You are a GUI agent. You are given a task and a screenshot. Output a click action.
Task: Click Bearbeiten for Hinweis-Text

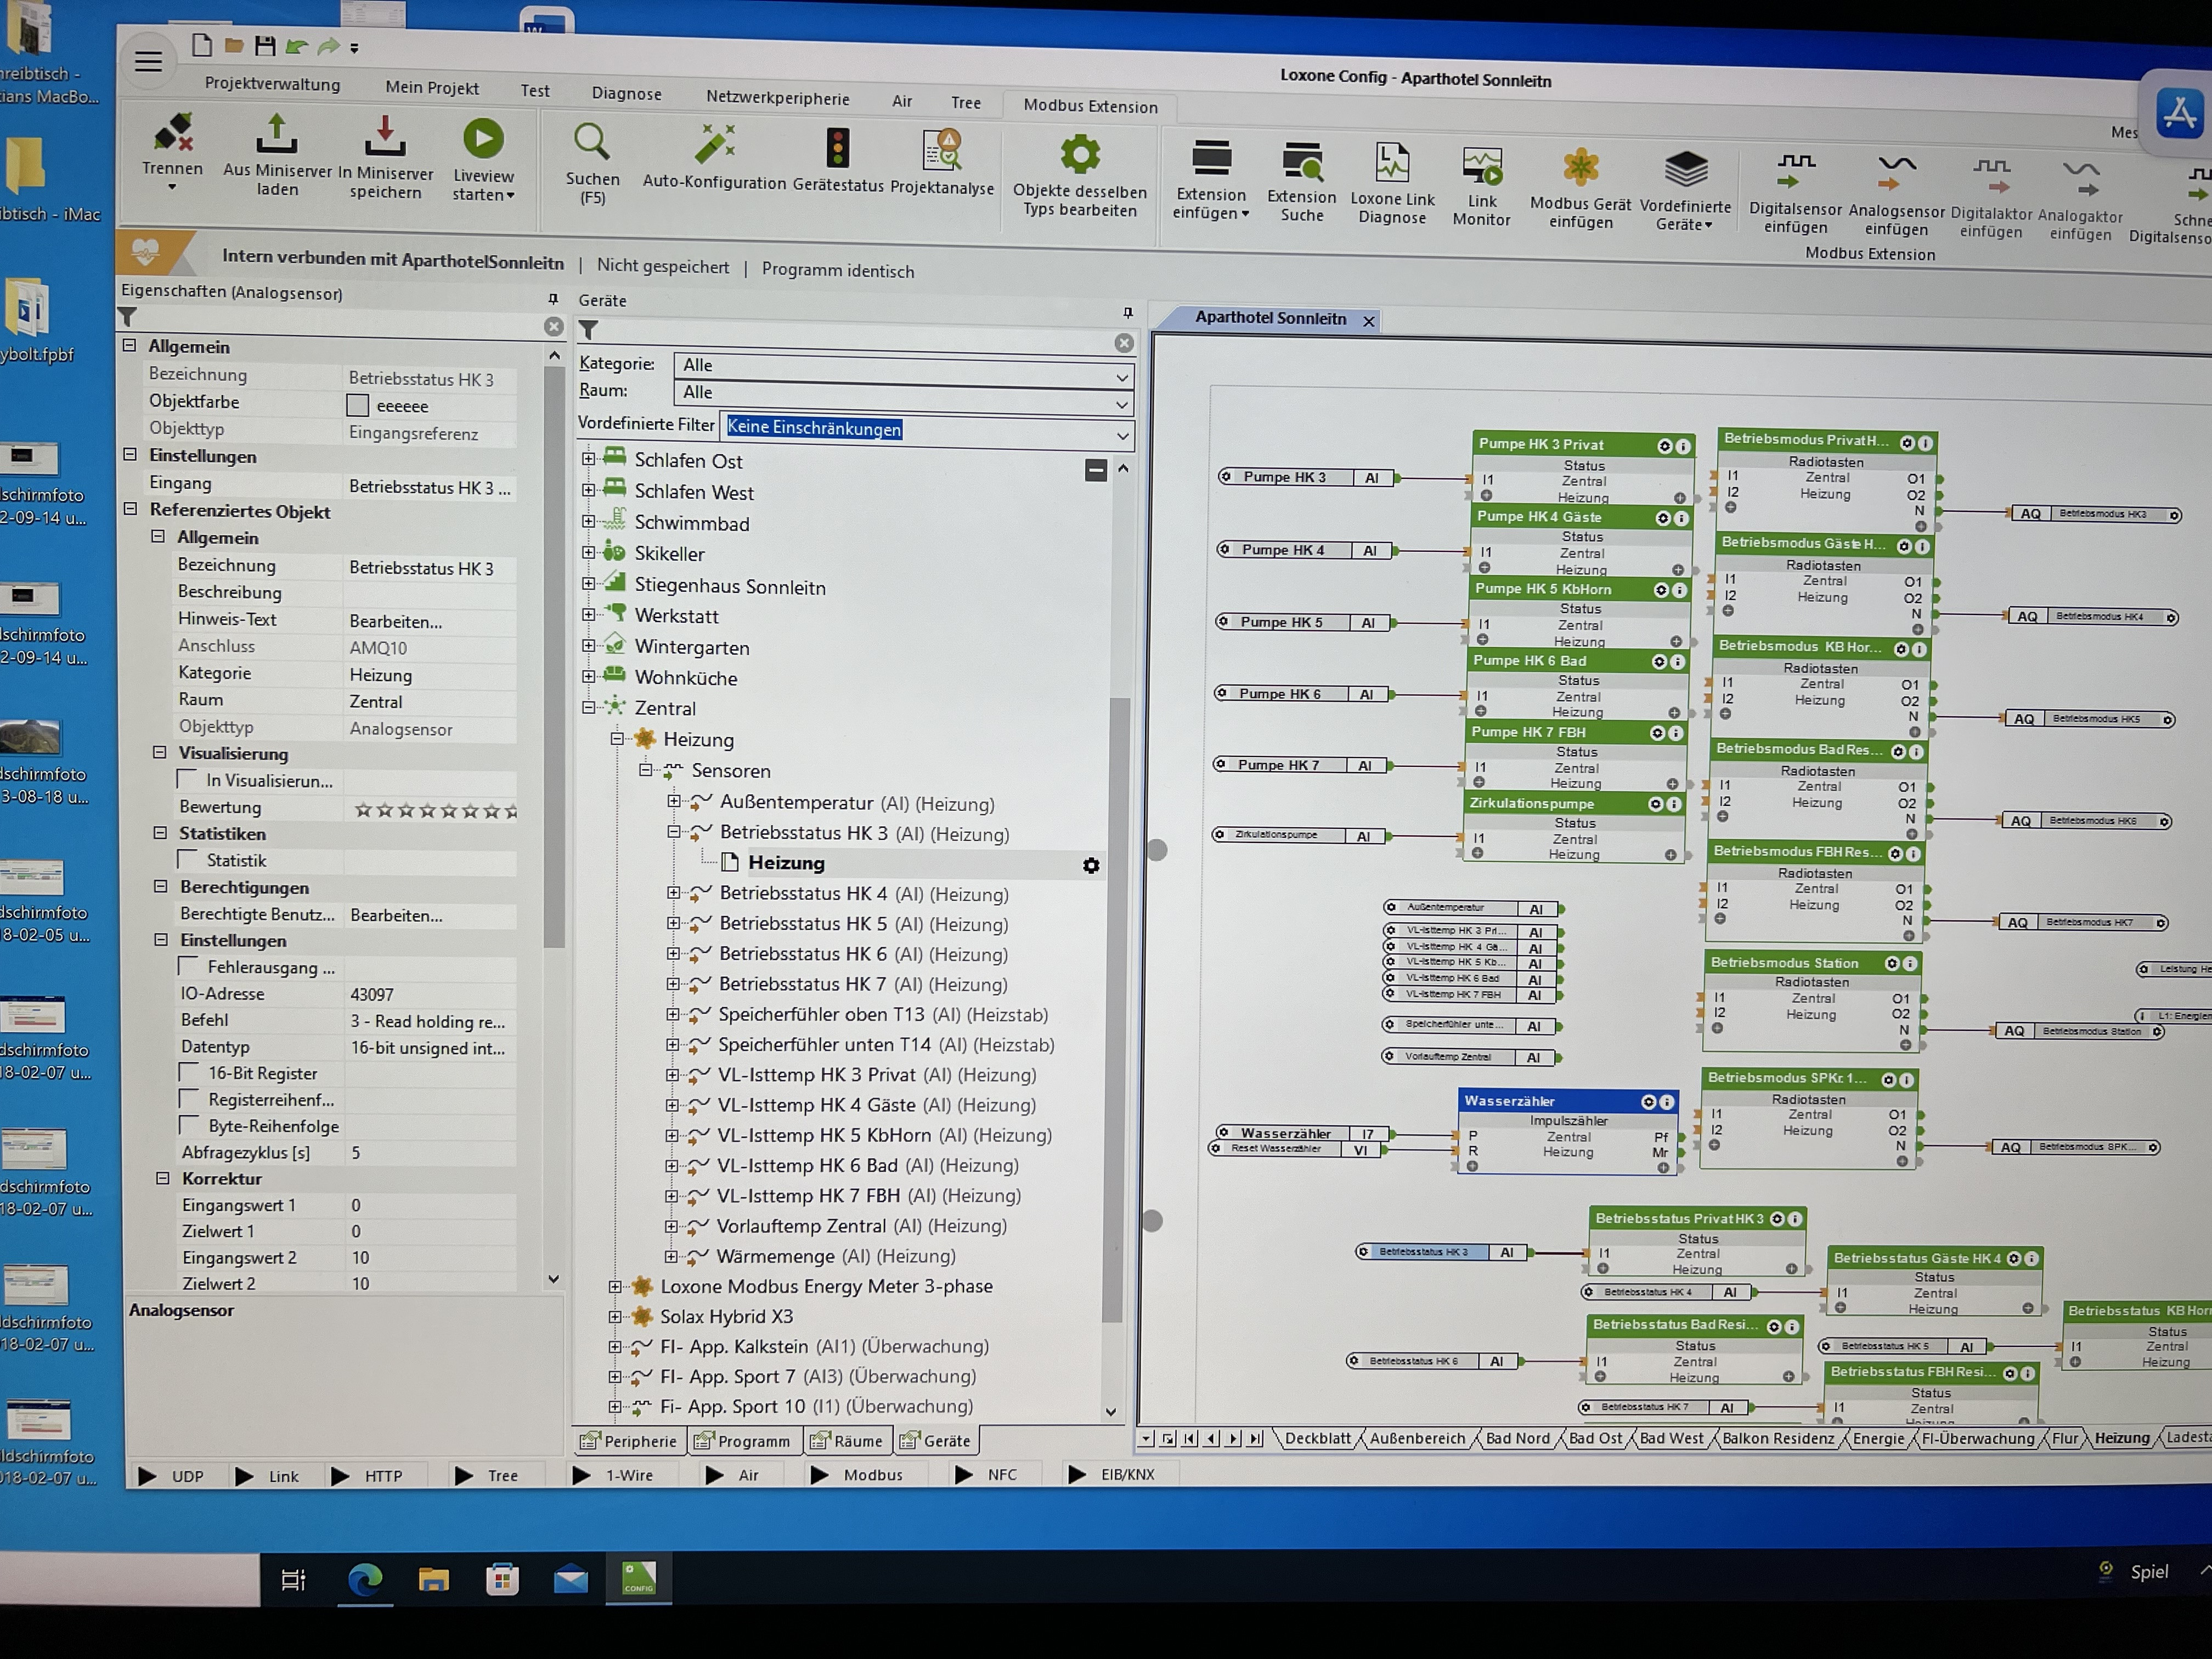395,621
